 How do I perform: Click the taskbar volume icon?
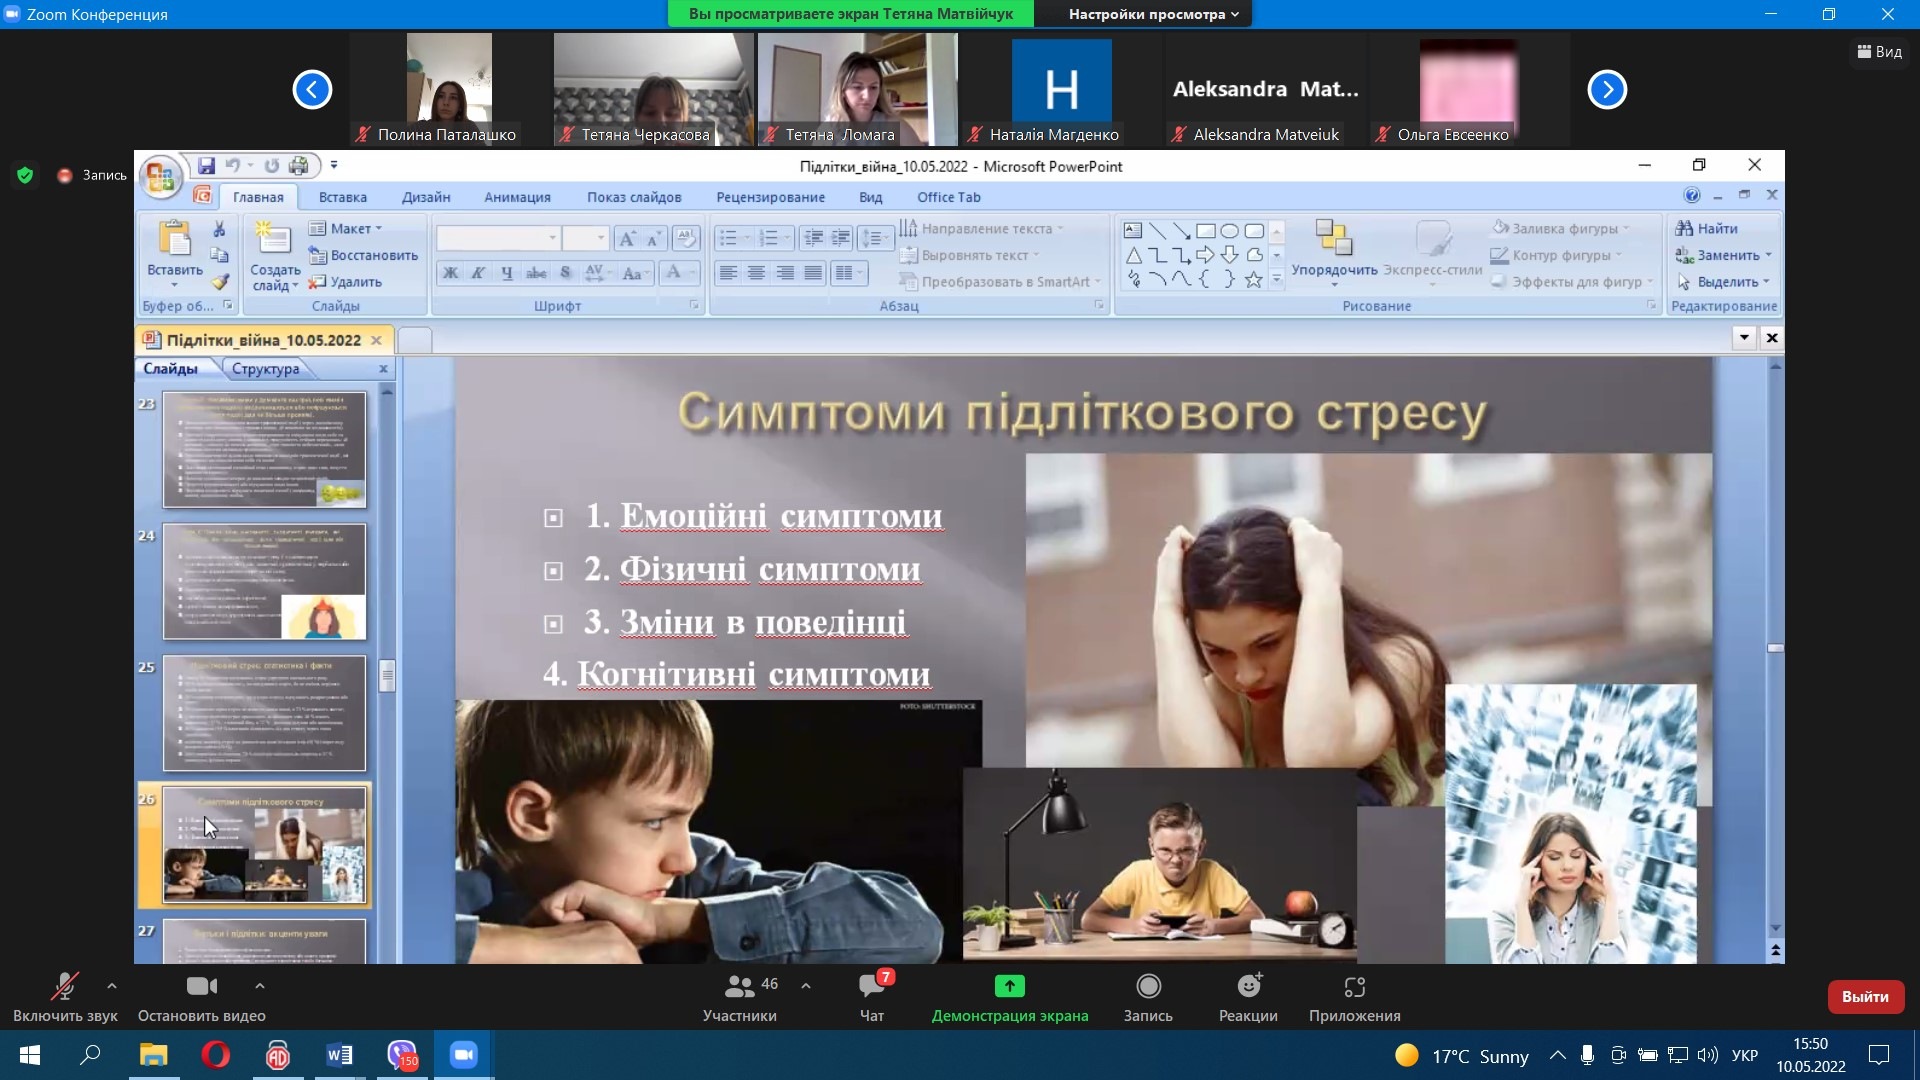pyautogui.click(x=1707, y=1055)
